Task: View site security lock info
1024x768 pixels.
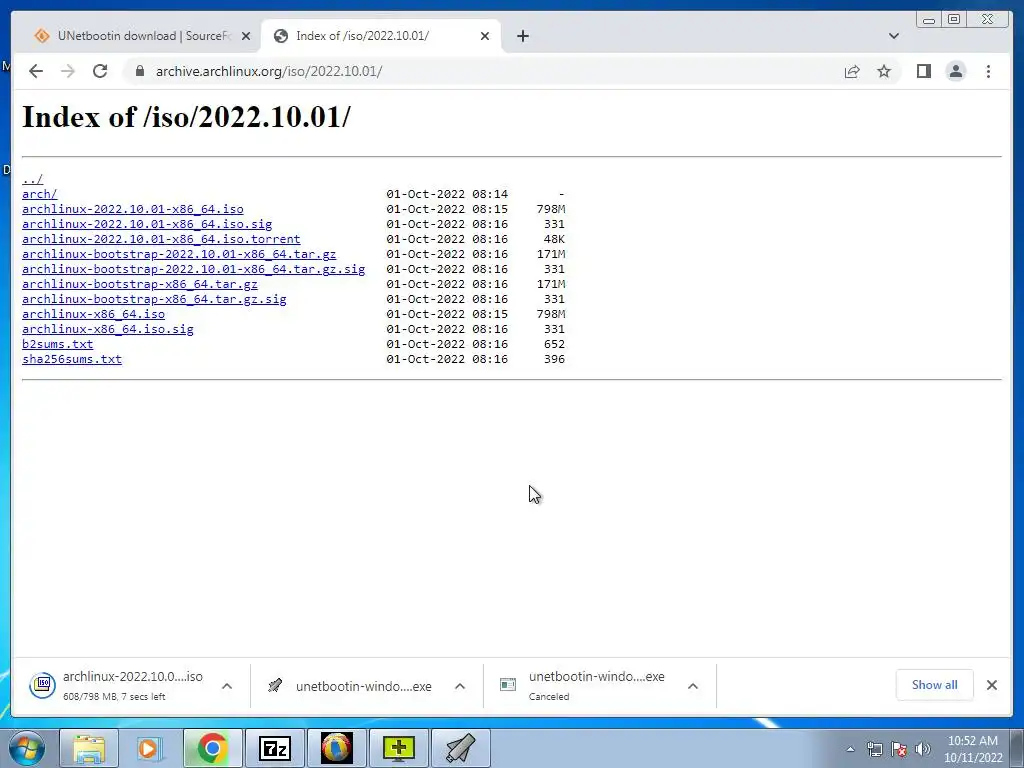Action: pyautogui.click(x=139, y=71)
